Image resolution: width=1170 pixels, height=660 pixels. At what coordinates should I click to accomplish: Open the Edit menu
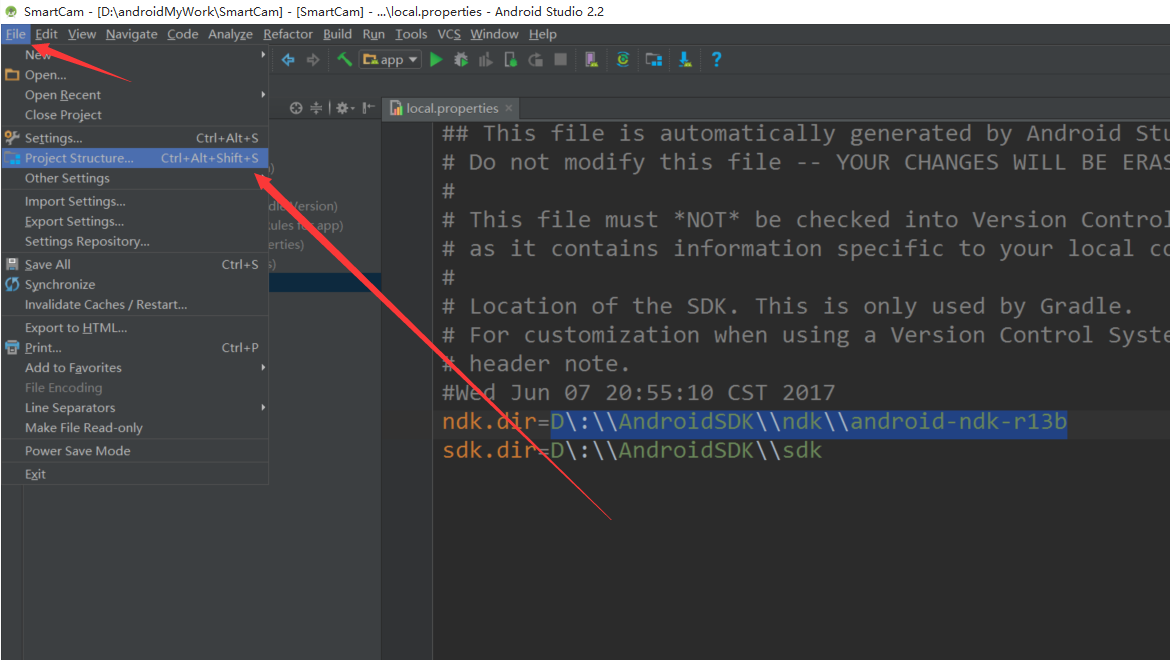click(46, 34)
